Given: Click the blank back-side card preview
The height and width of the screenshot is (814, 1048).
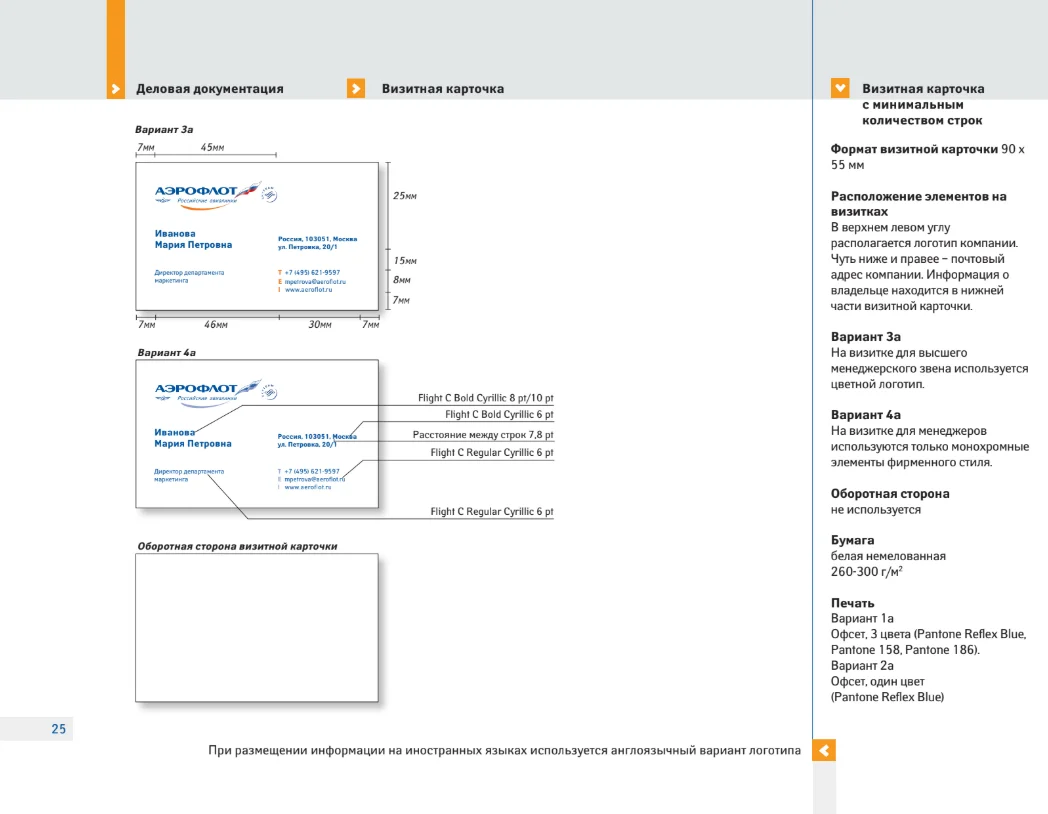Looking at the screenshot, I should (x=257, y=628).
